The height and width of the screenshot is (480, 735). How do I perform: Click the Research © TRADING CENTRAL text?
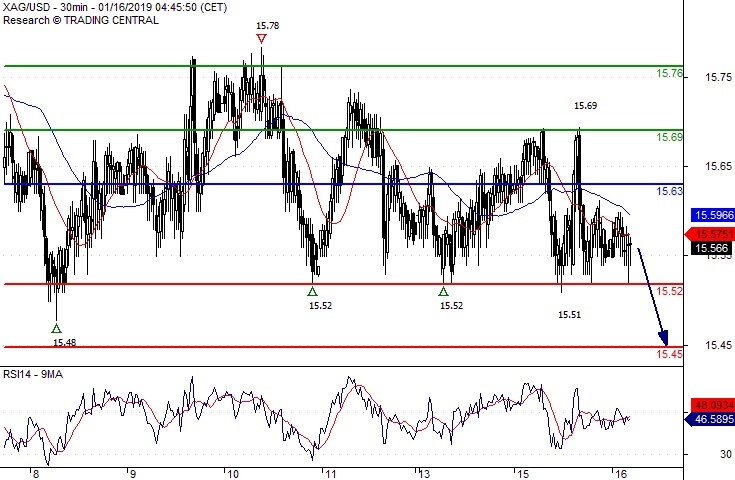(78, 20)
